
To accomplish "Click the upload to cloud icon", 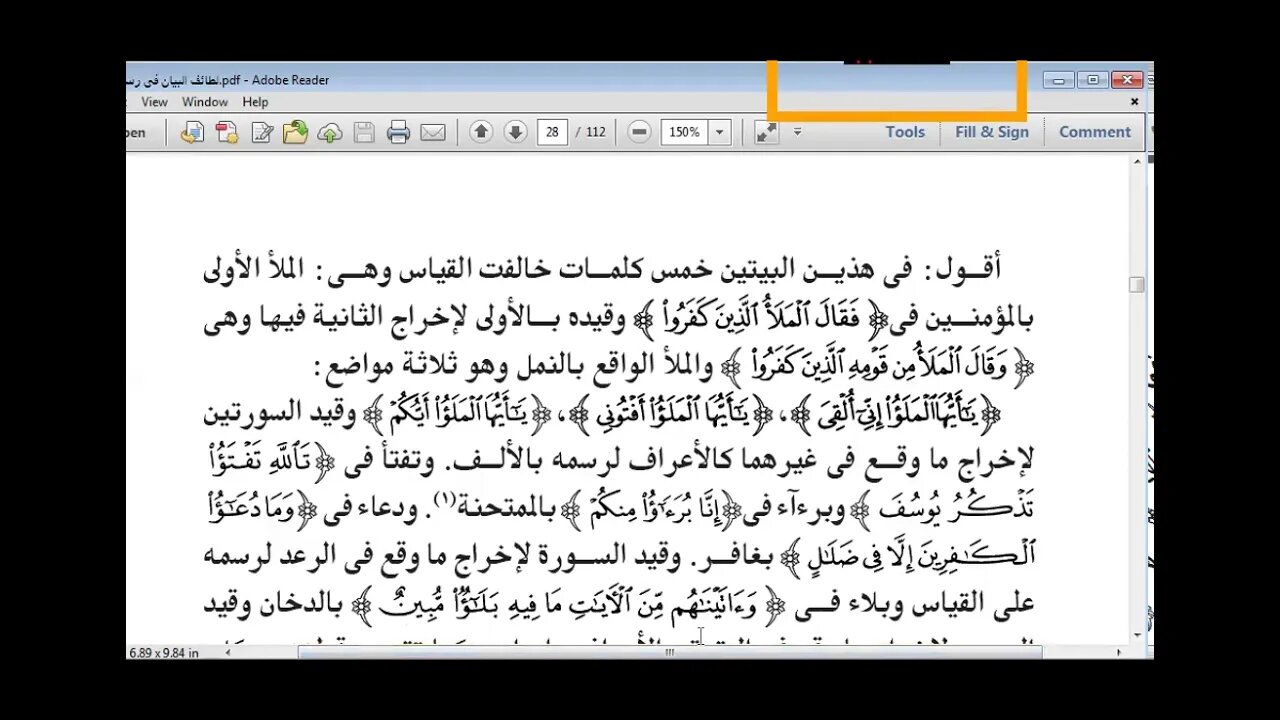I will 330,132.
